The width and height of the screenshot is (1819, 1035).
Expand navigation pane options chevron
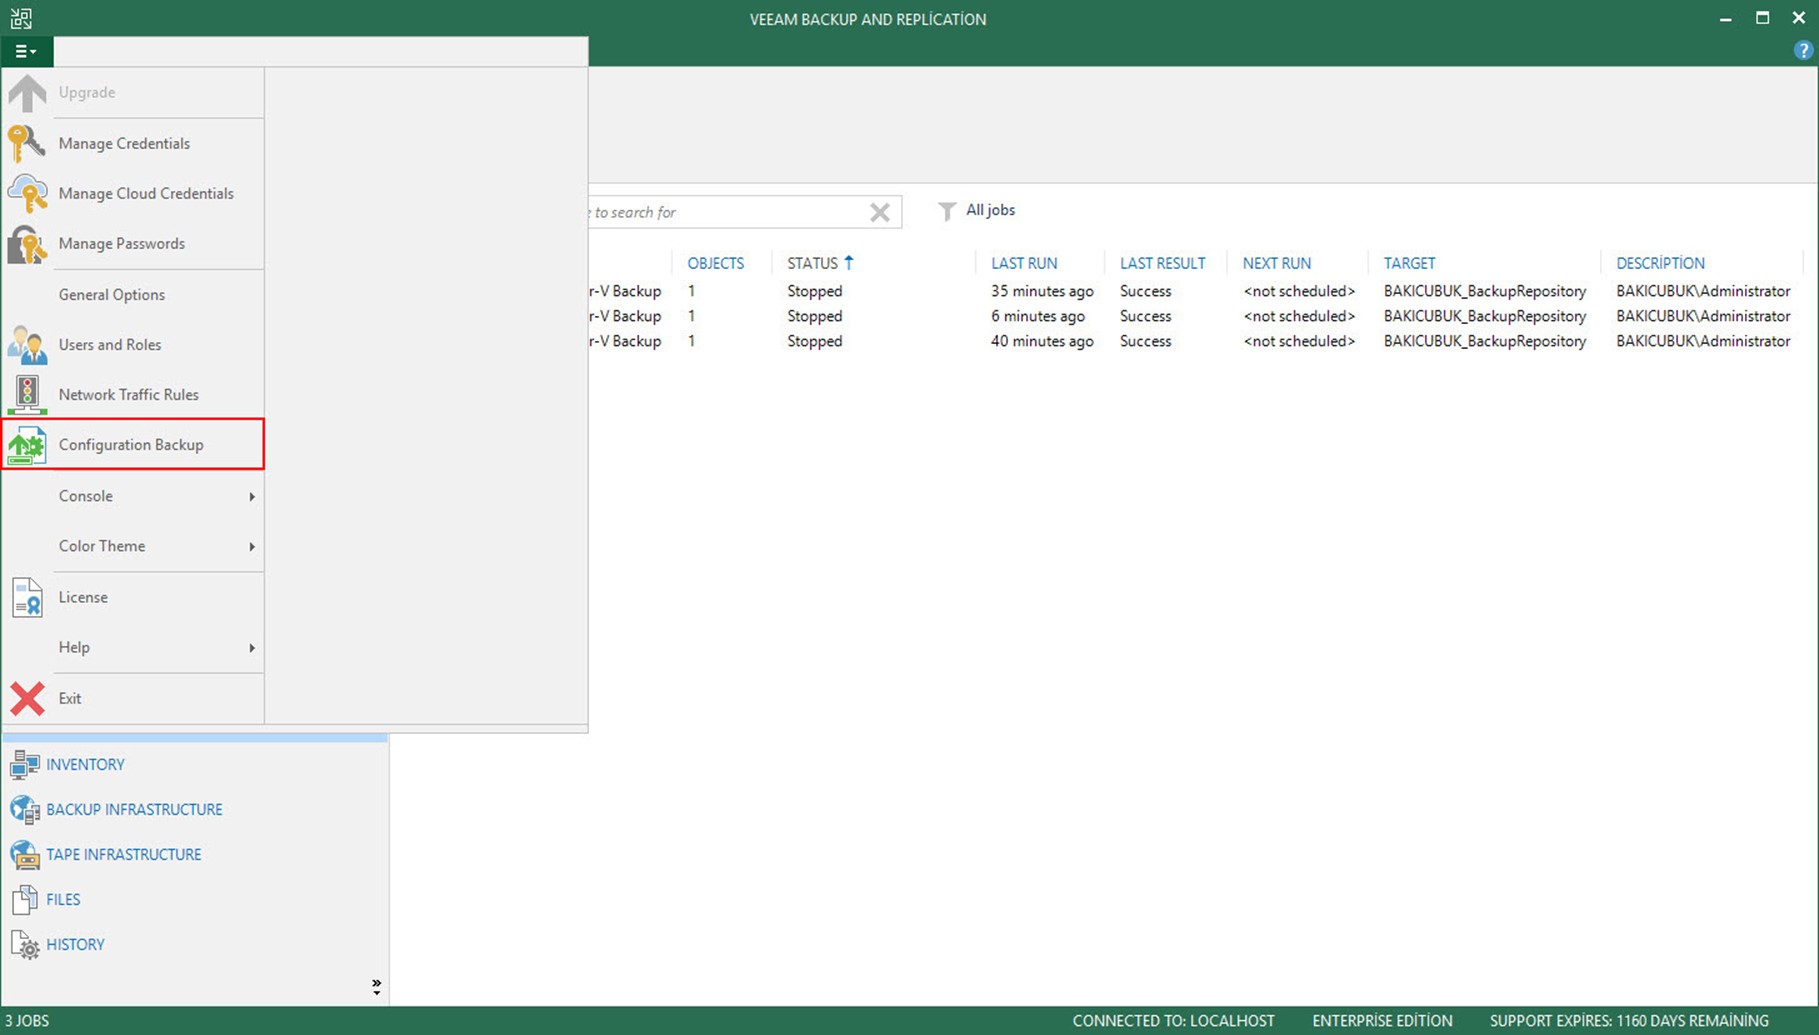pyautogui.click(x=376, y=987)
